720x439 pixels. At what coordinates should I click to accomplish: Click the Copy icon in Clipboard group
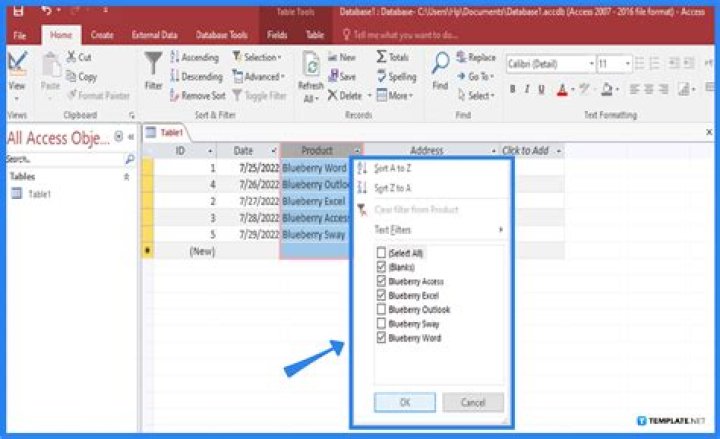(x=71, y=76)
